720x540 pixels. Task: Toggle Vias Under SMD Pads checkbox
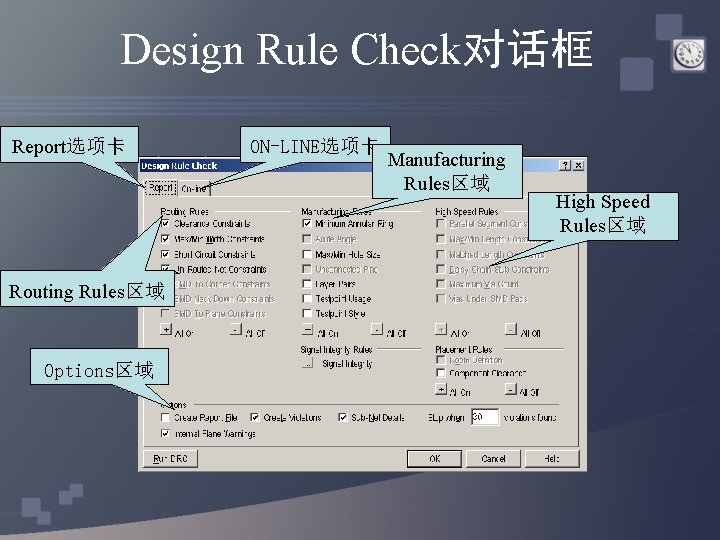[440, 298]
